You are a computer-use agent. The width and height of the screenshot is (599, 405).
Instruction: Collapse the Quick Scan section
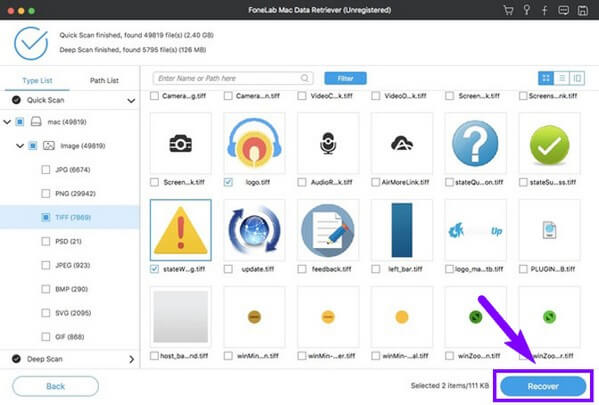click(131, 101)
